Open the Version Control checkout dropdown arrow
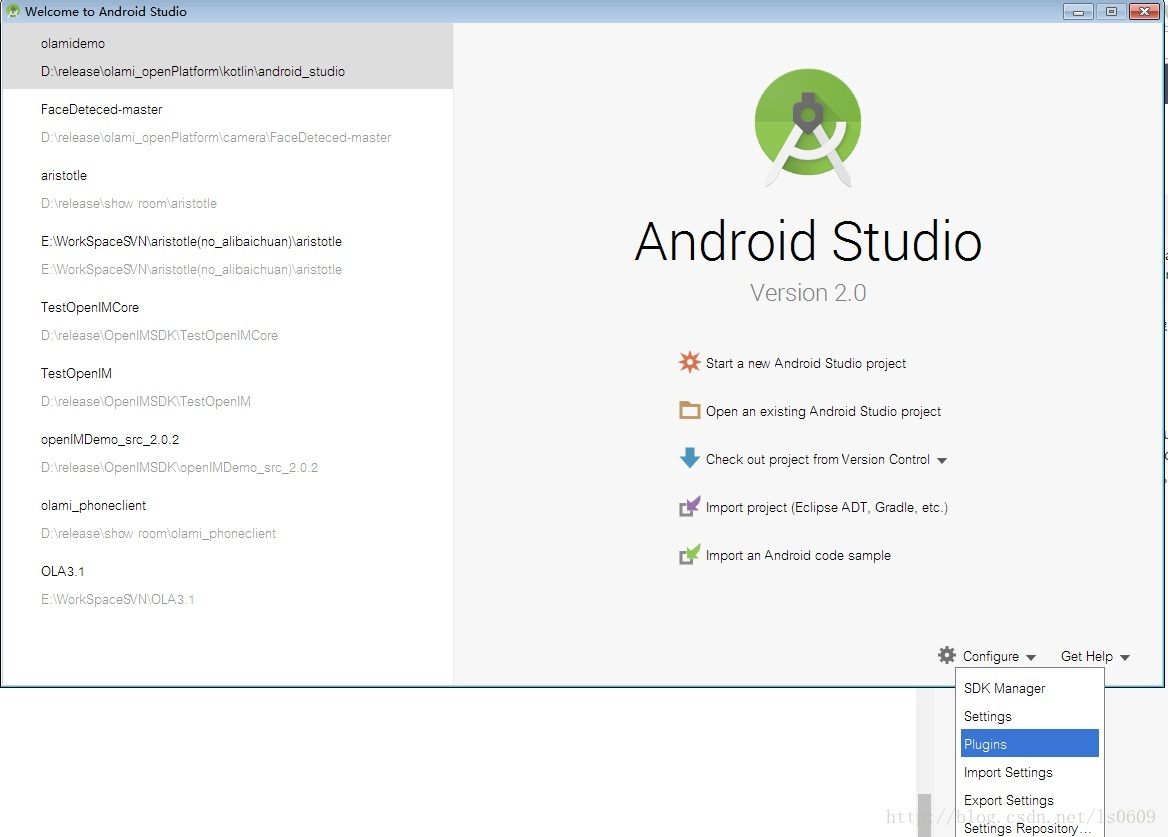This screenshot has height=837, width=1168. (x=942, y=460)
